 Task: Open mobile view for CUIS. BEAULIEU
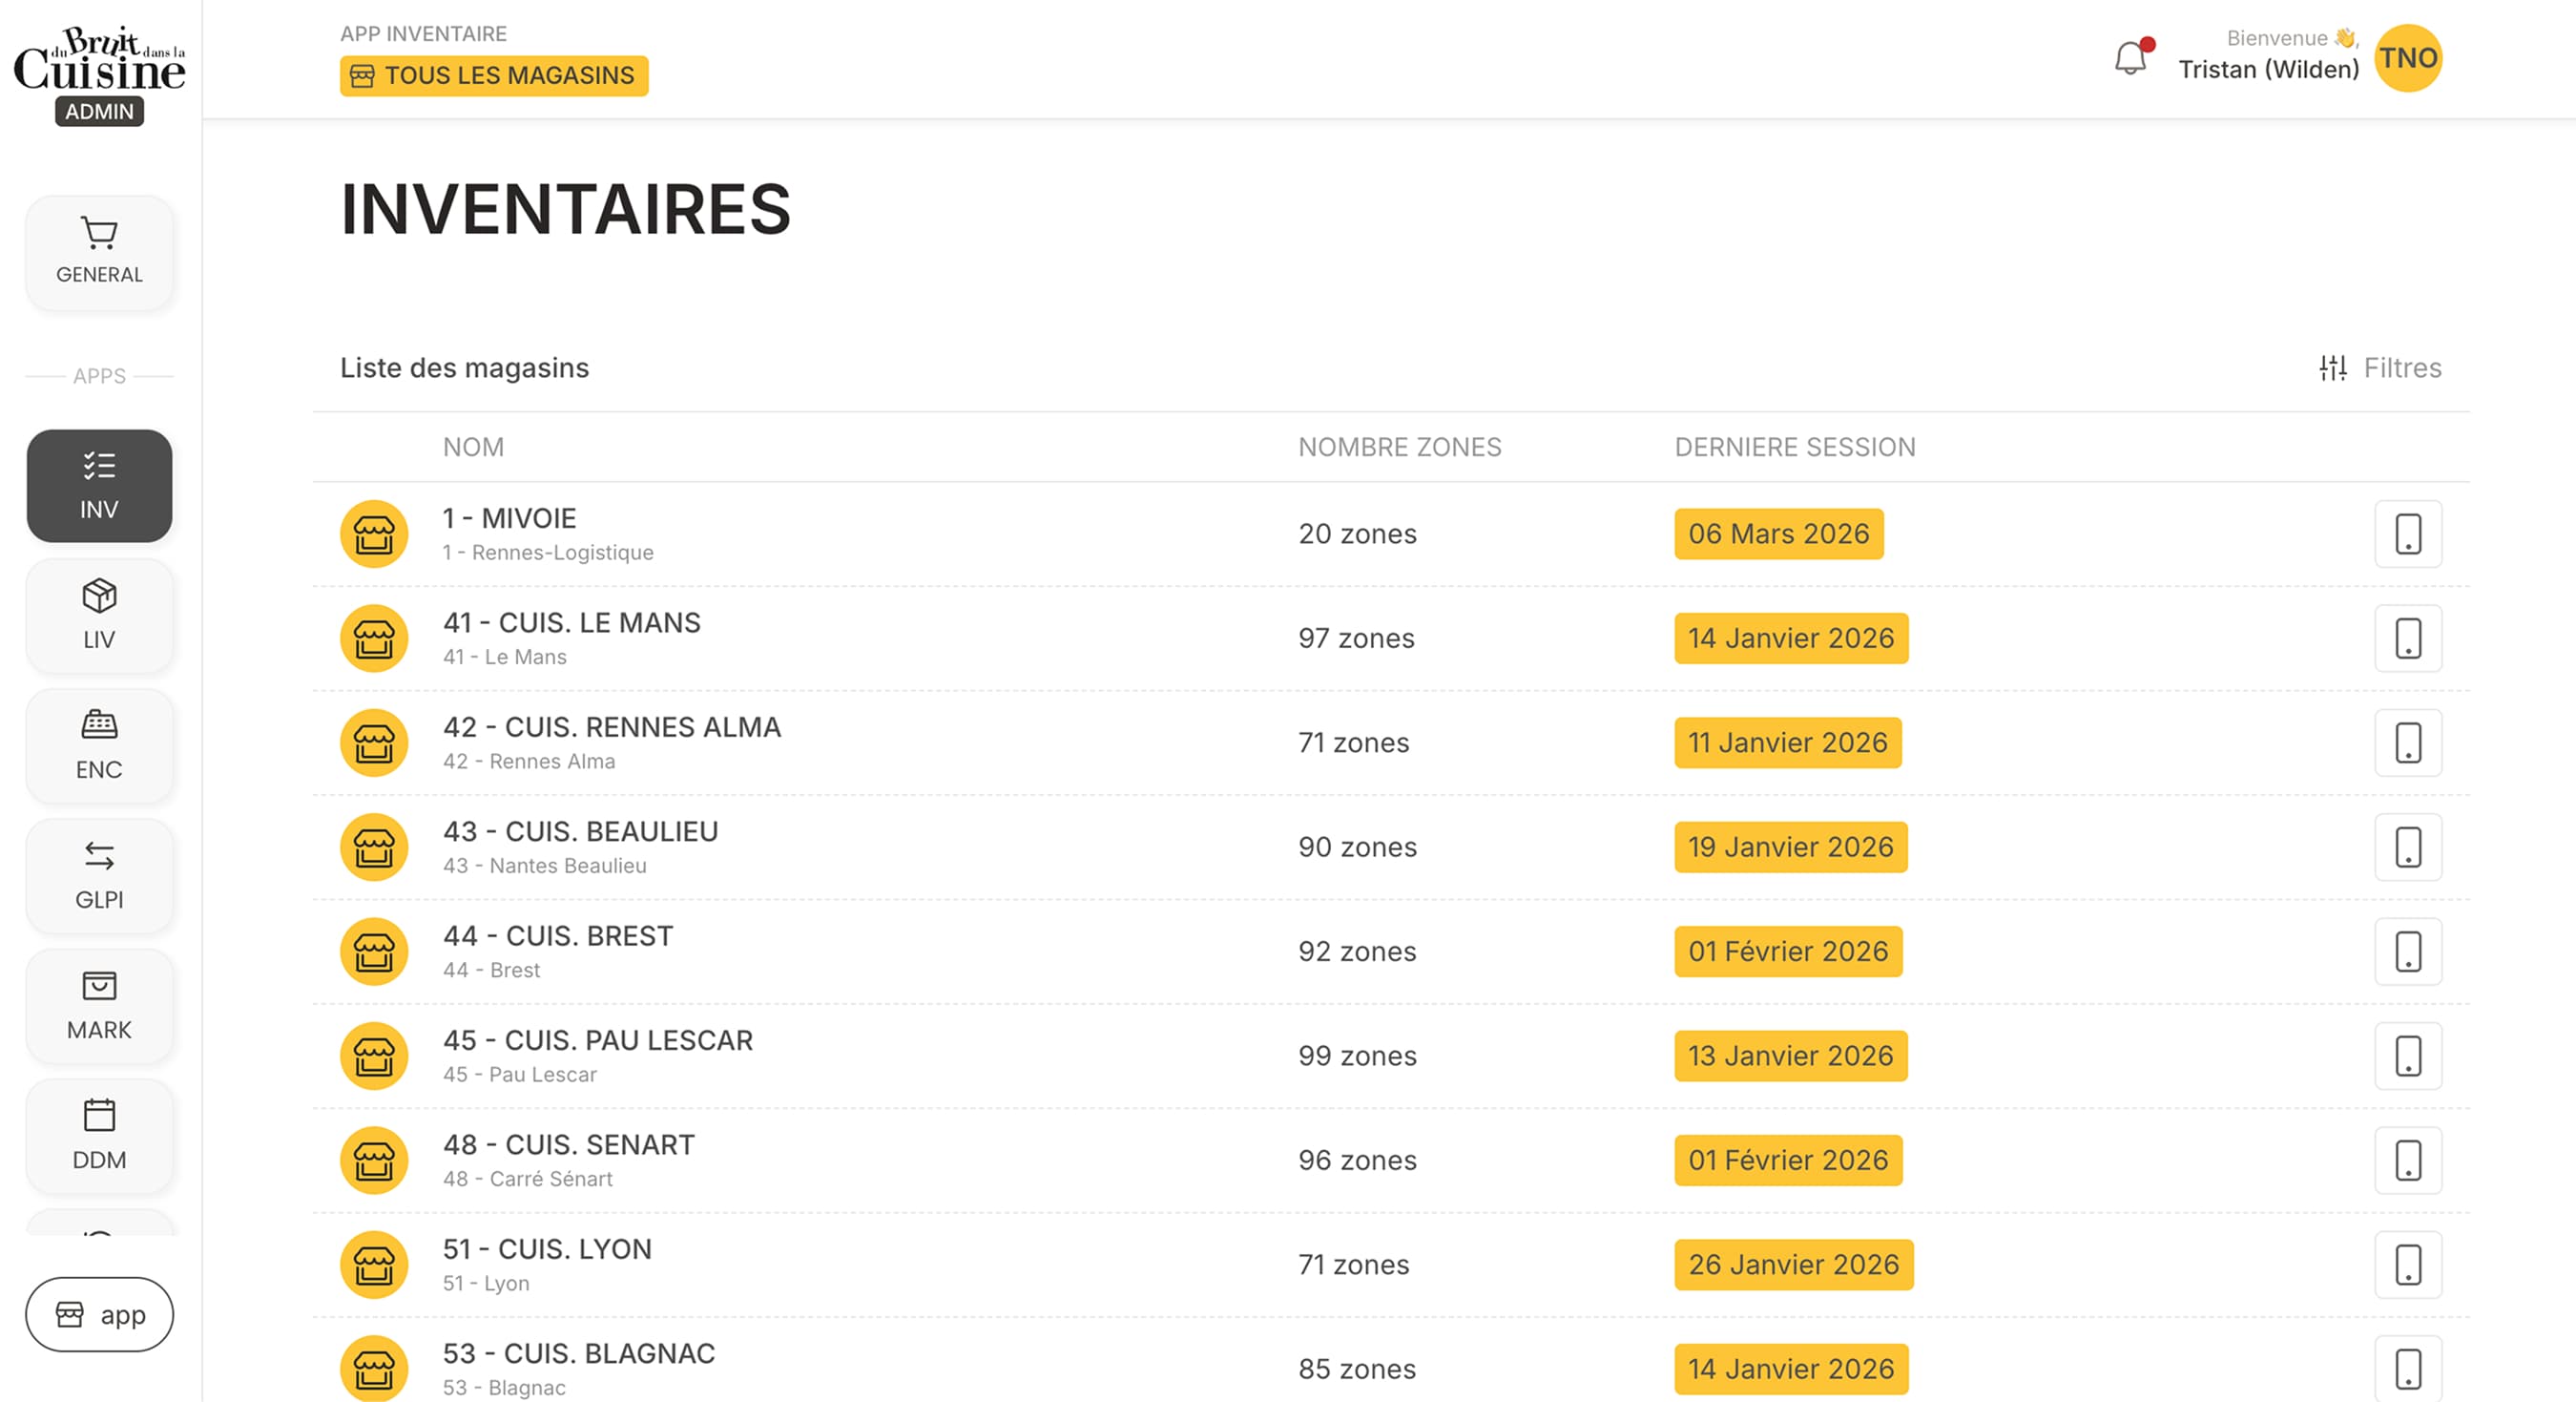coord(2408,847)
